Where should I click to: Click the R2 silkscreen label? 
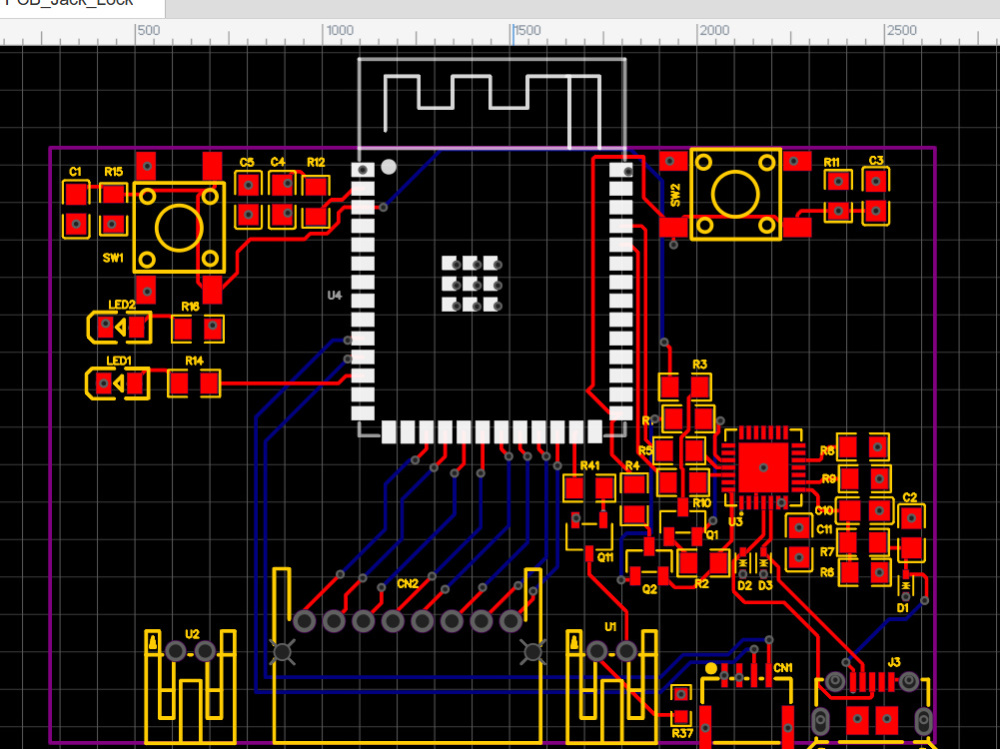click(702, 583)
